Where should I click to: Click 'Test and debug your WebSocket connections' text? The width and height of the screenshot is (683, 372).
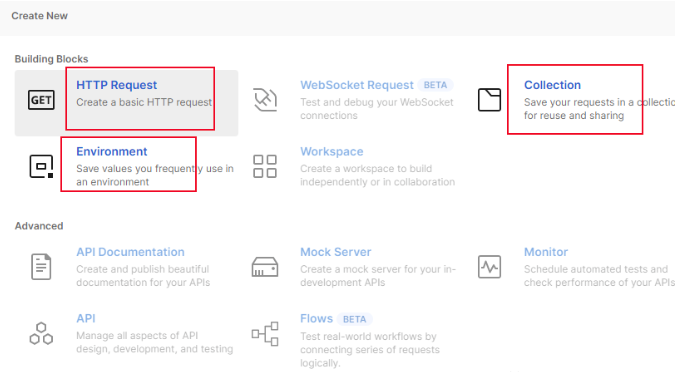[377, 109]
